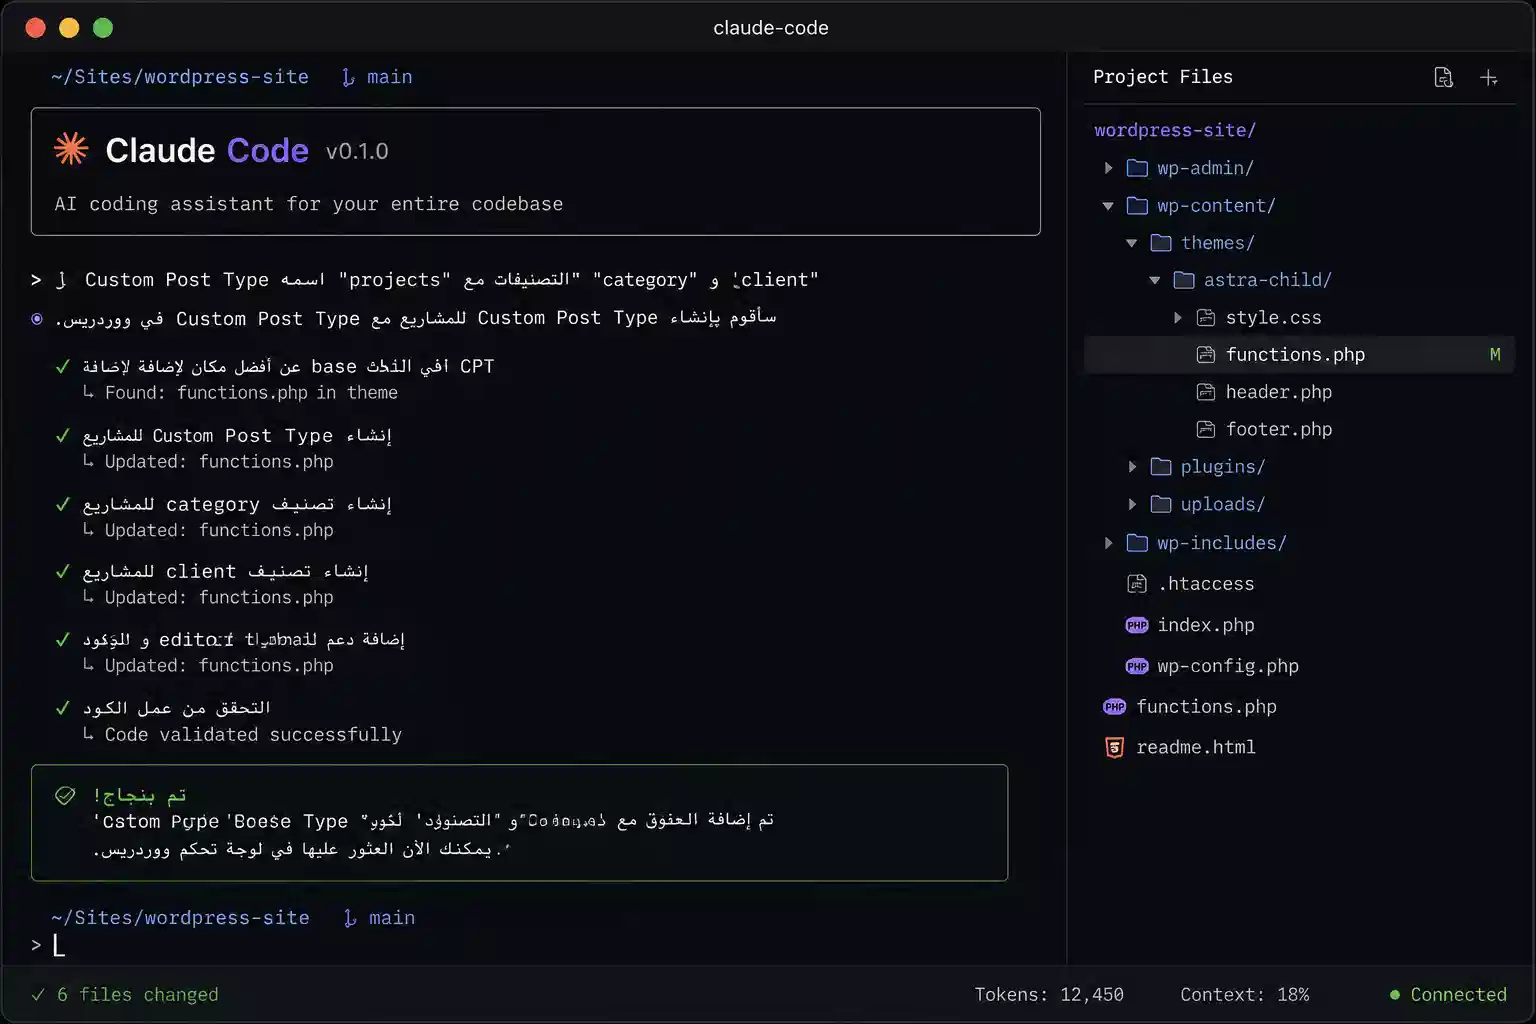The height and width of the screenshot is (1024, 1536).
Task: Click the success badge icon in result box
Action: click(65, 796)
